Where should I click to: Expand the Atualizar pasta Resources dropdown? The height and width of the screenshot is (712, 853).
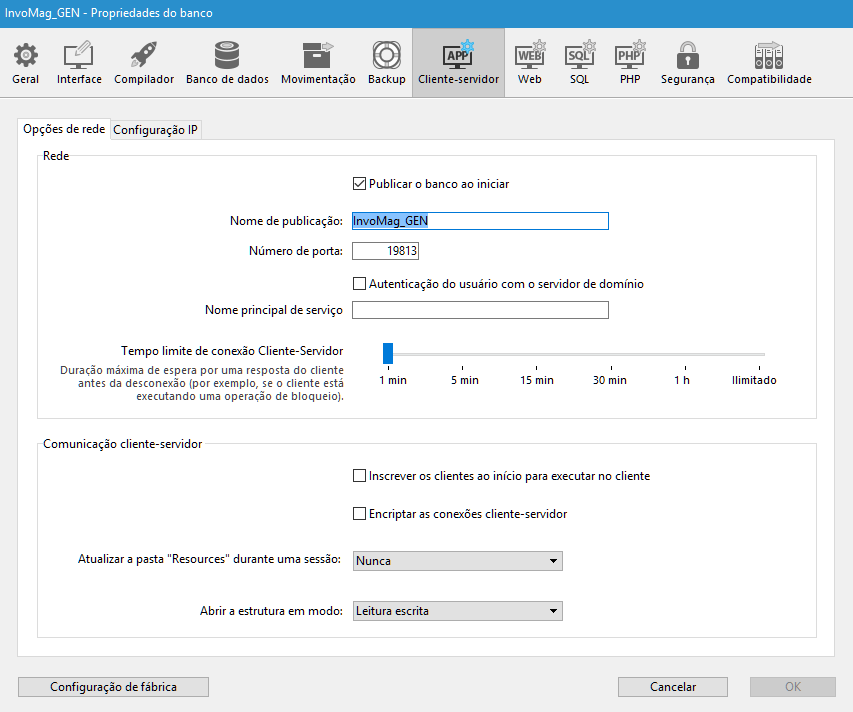pos(458,561)
